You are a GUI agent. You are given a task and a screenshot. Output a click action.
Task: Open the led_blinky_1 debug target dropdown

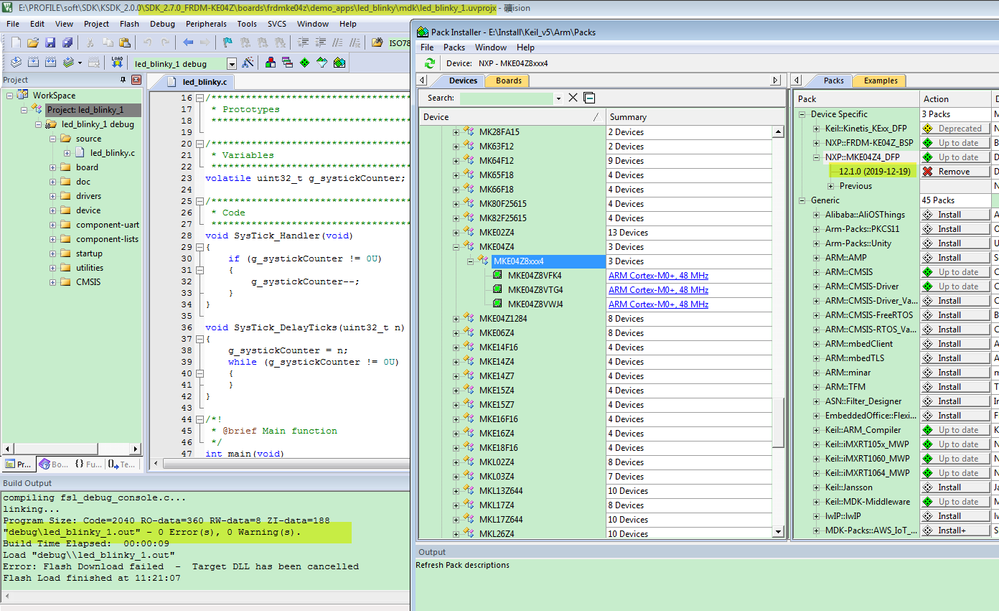[232, 63]
